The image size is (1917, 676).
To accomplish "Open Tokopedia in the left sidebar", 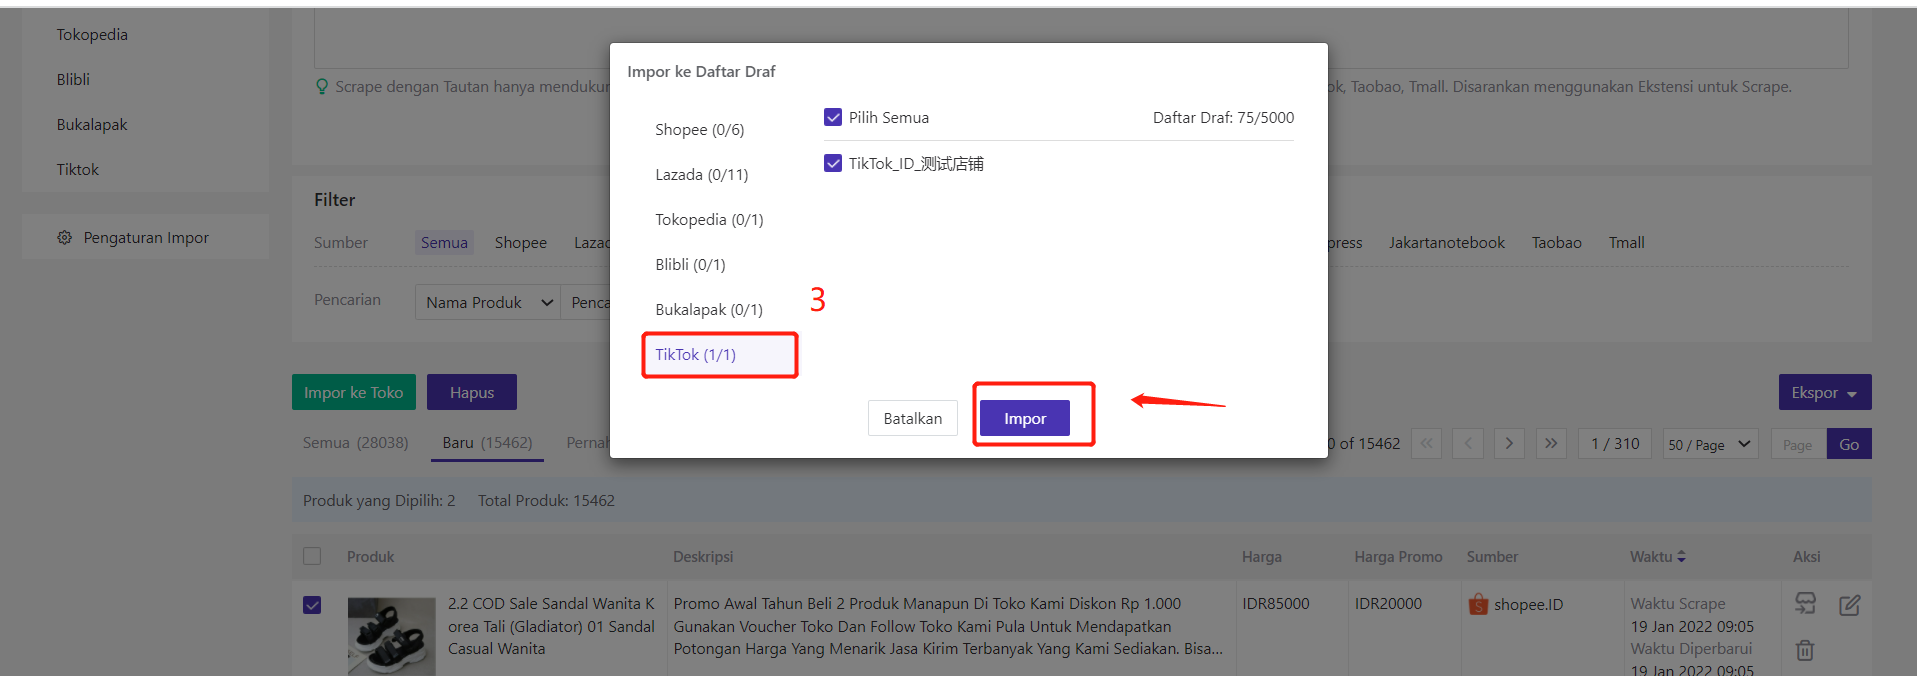I will coord(92,35).
